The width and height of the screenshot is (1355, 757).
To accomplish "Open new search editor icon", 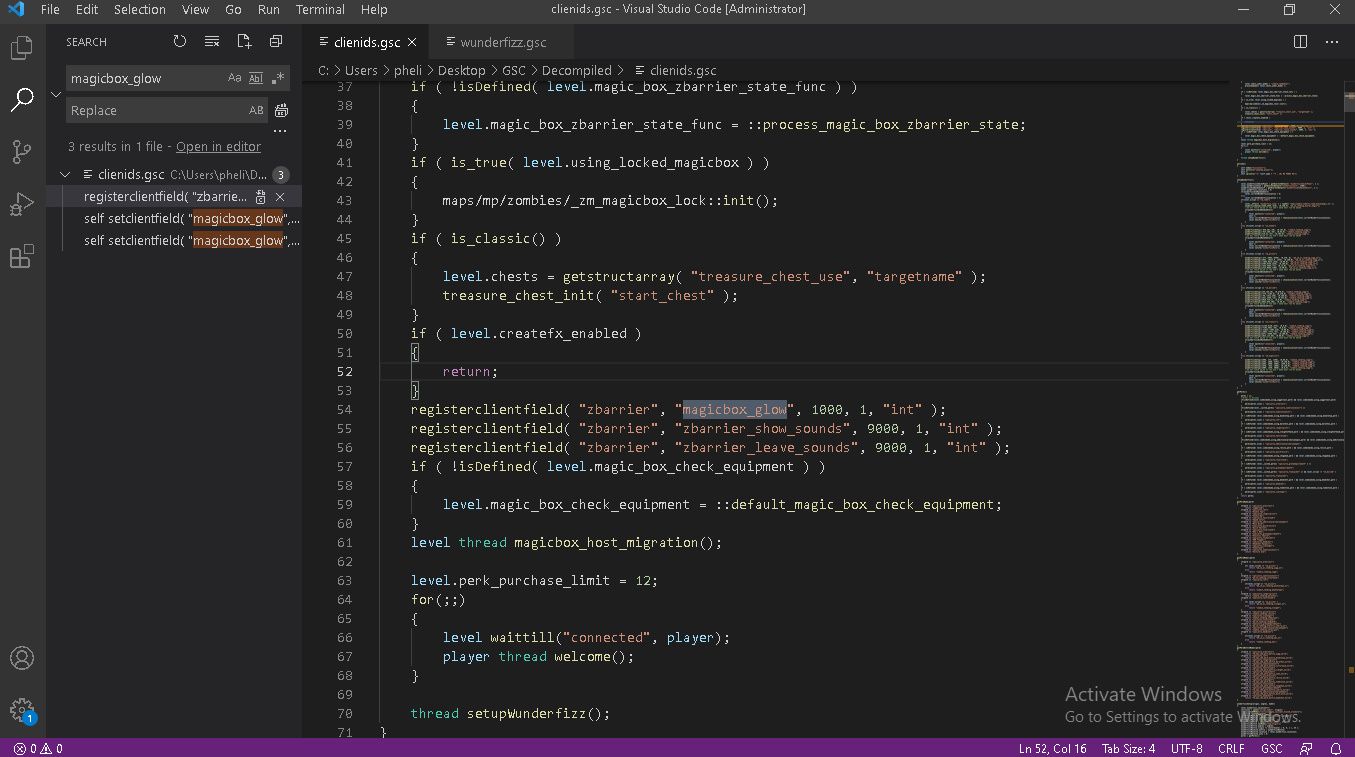I will click(244, 41).
